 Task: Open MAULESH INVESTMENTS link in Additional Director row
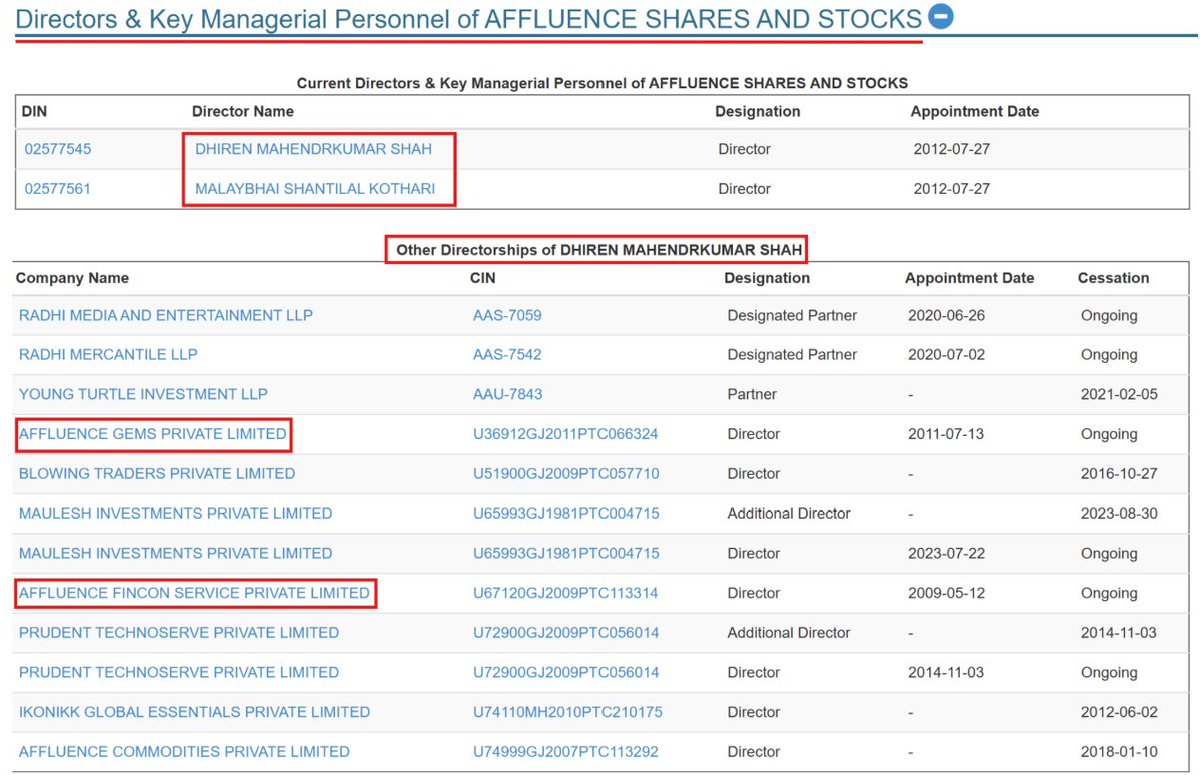(x=175, y=514)
